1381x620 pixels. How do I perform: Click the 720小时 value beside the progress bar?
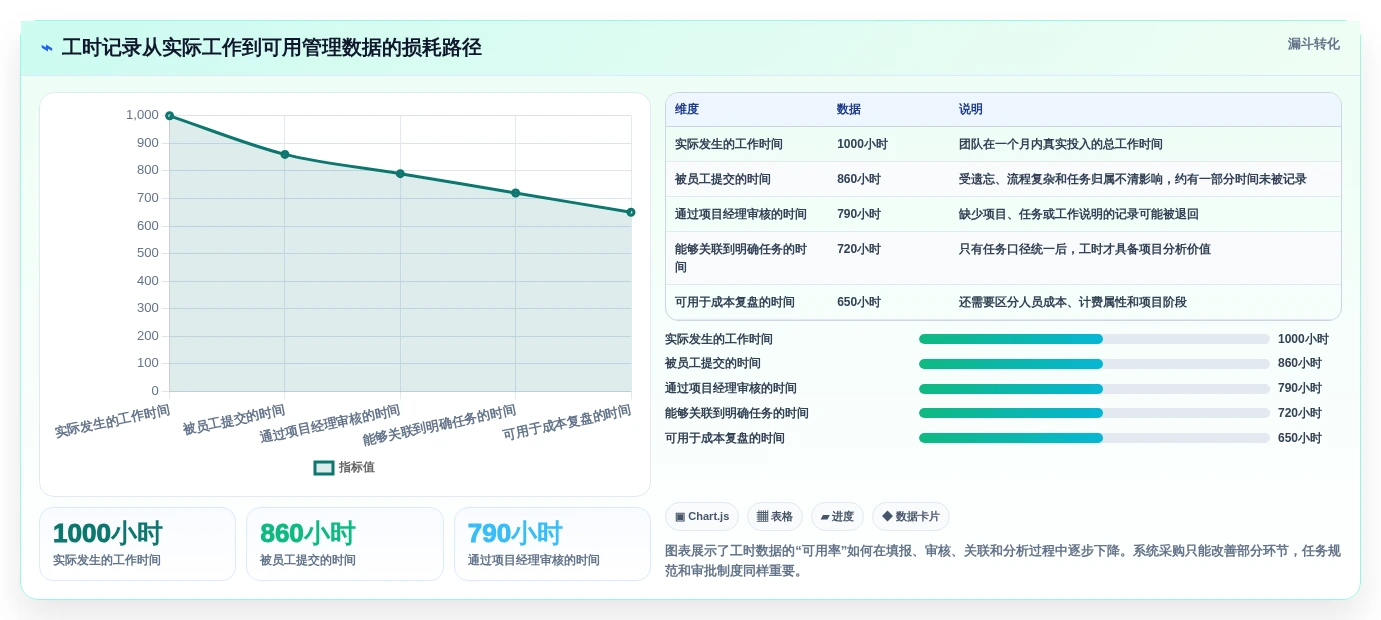(x=1300, y=413)
